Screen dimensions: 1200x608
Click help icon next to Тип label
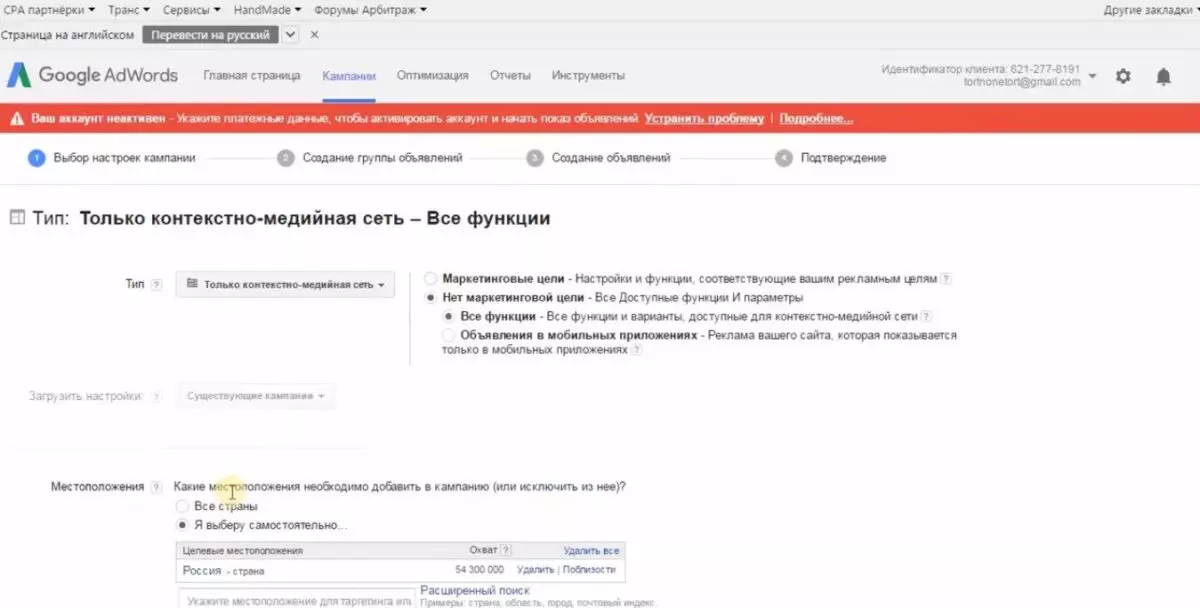(156, 285)
